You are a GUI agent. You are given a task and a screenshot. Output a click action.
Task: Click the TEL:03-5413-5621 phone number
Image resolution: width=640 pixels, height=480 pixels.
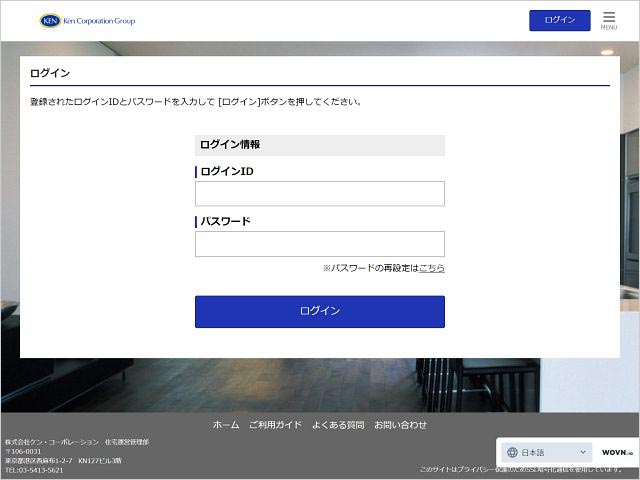34,470
